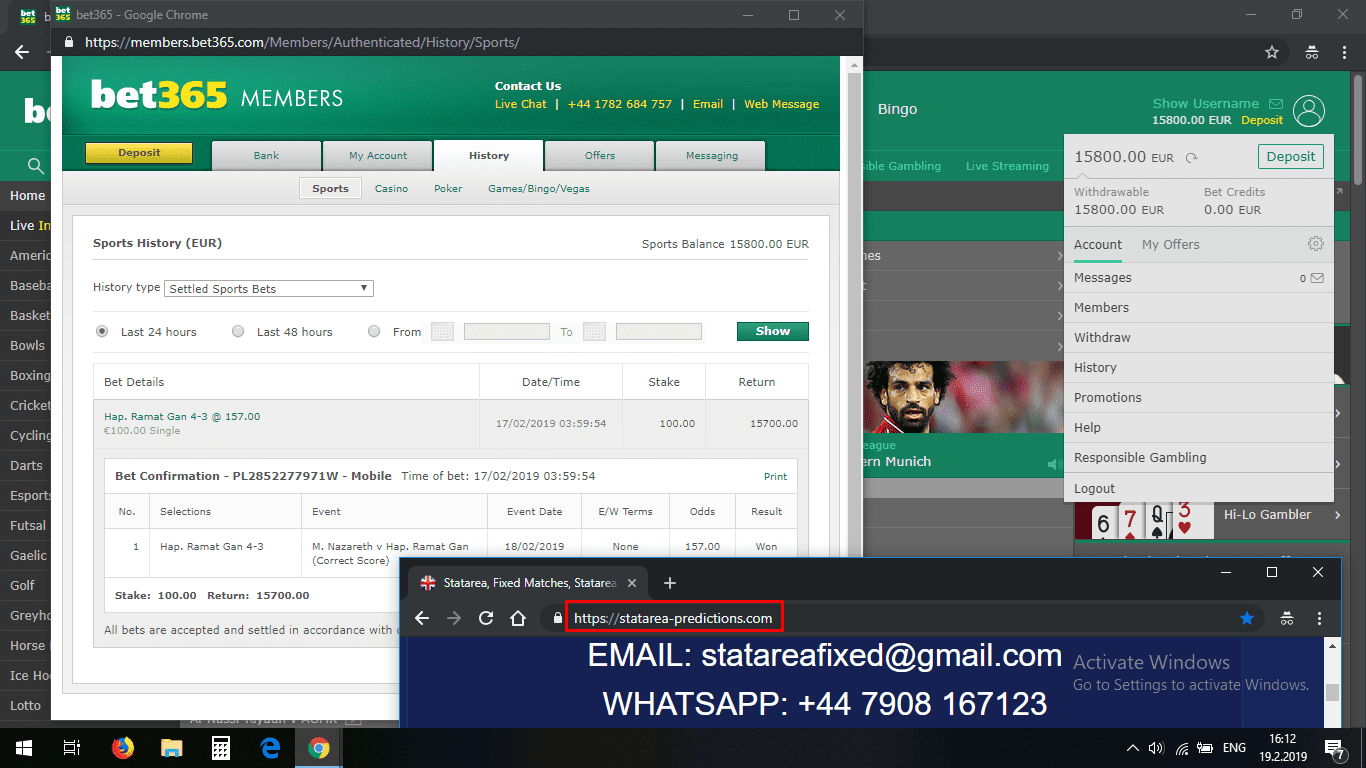Click Live Streaming in bet365 nav bar

[x=1007, y=166]
